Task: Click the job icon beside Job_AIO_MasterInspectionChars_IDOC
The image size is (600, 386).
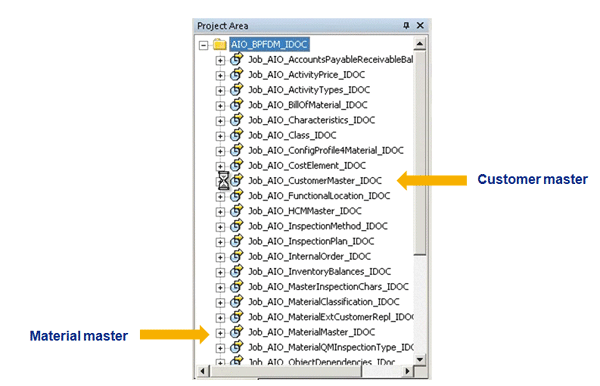Action: pos(236,286)
